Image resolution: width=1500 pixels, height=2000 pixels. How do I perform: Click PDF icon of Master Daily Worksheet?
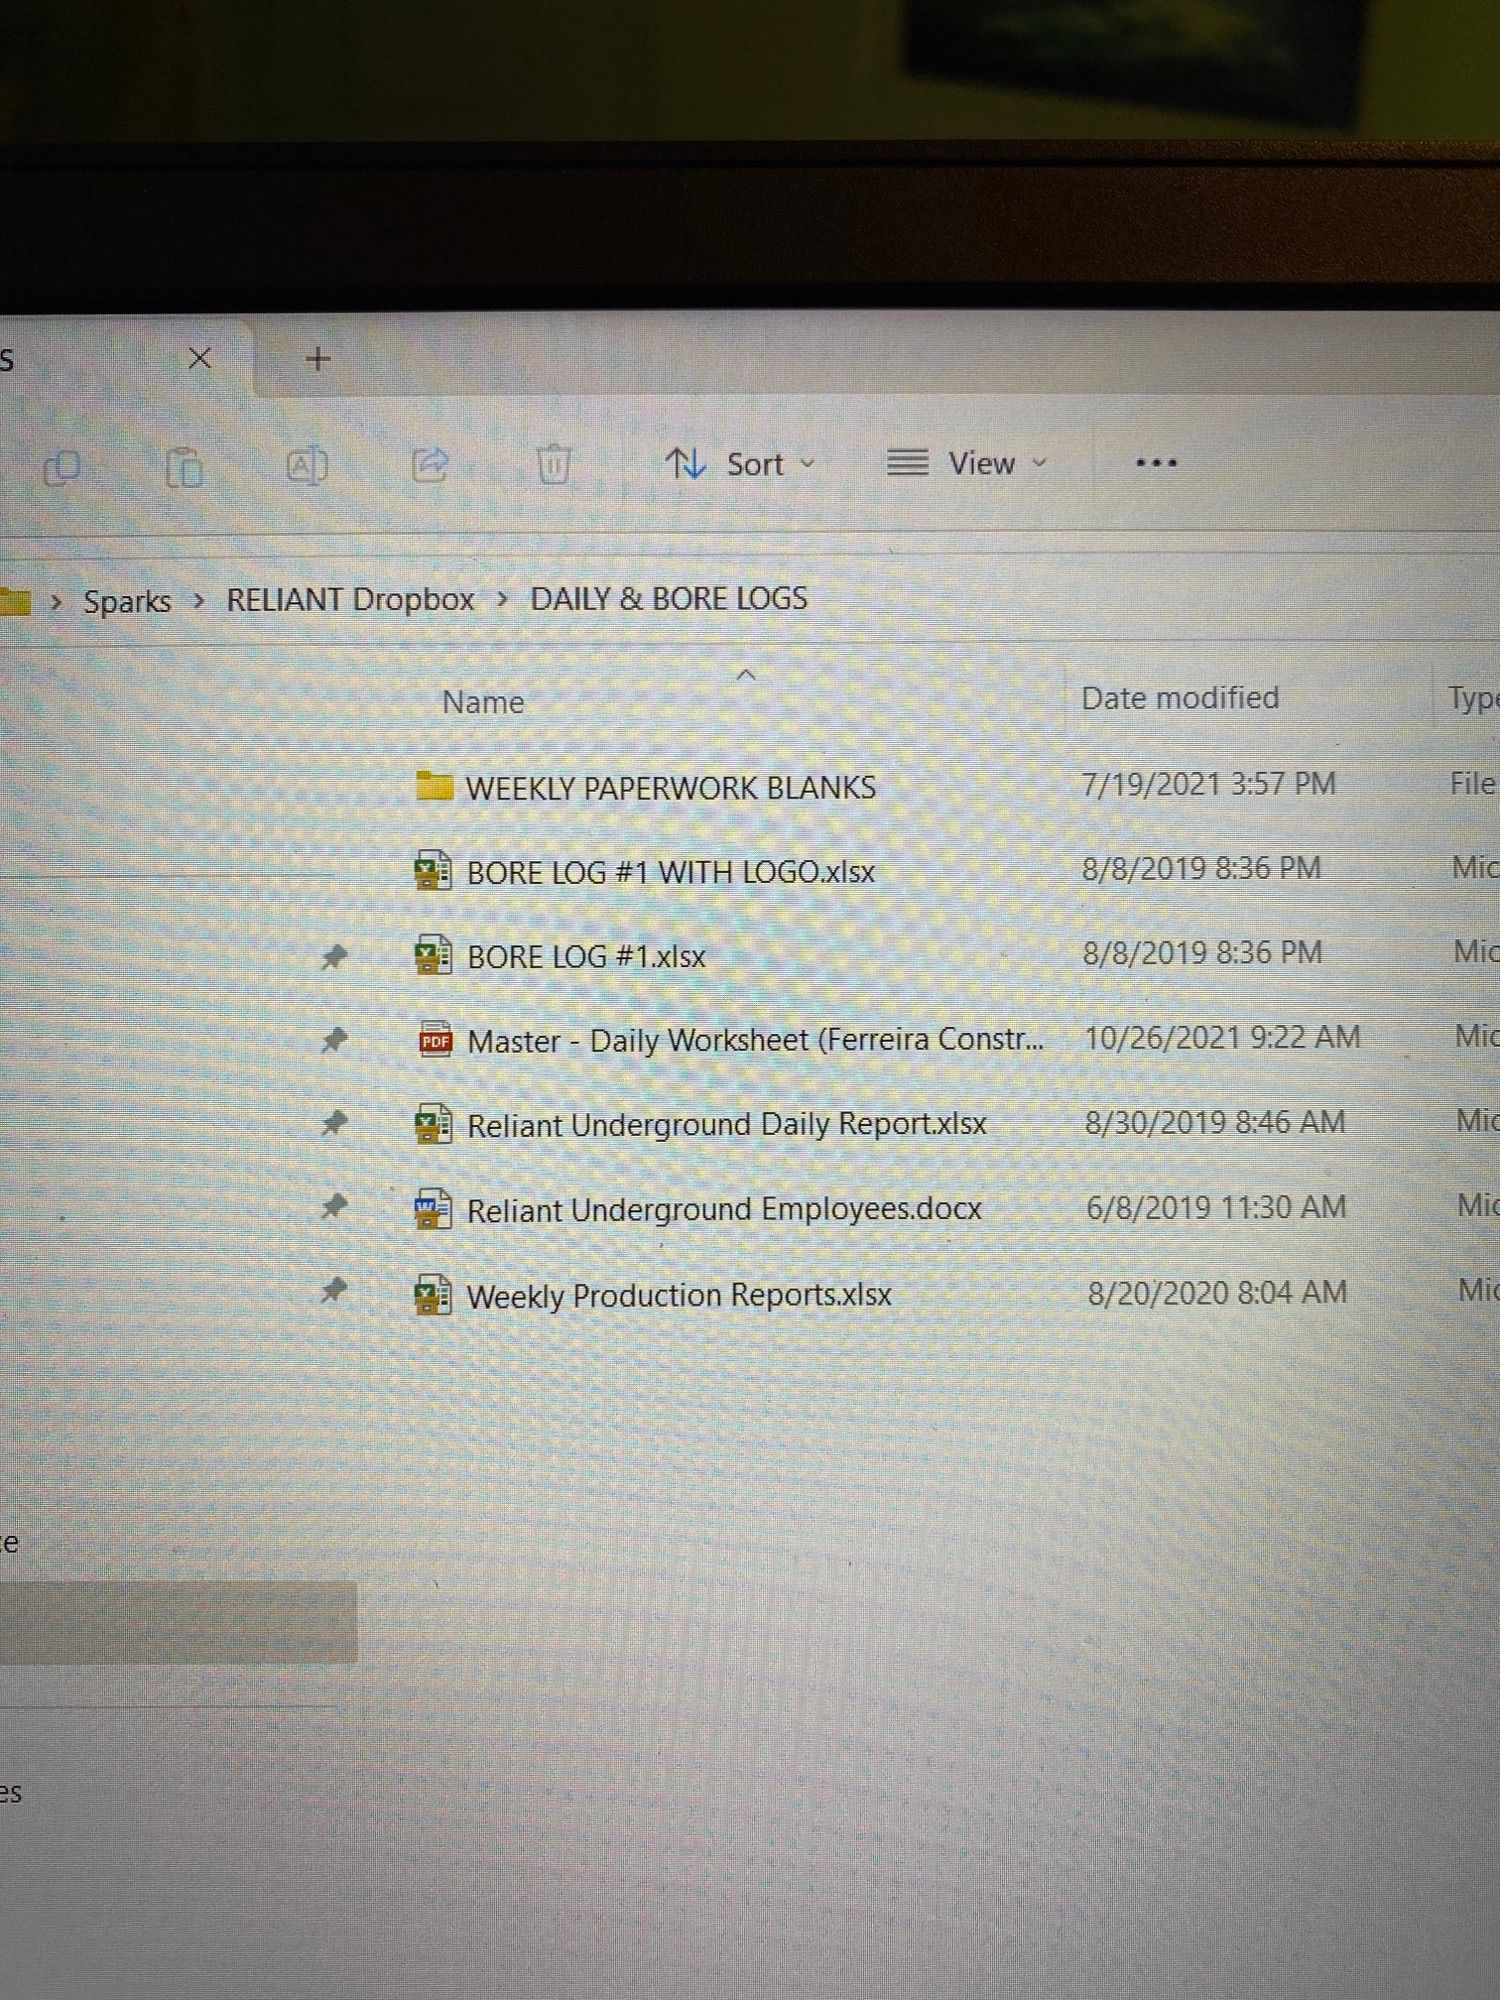(x=434, y=1040)
